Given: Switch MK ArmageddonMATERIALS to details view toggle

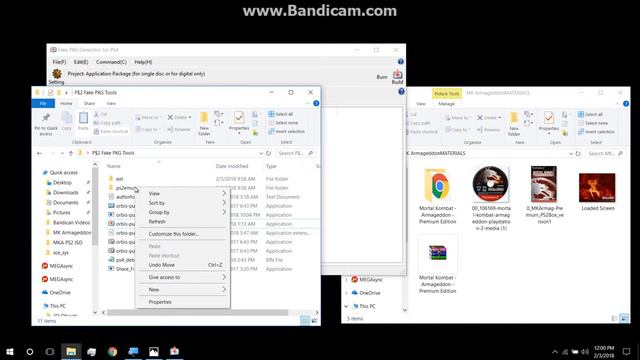Looking at the screenshot, I should pyautogui.click(x=614, y=318).
